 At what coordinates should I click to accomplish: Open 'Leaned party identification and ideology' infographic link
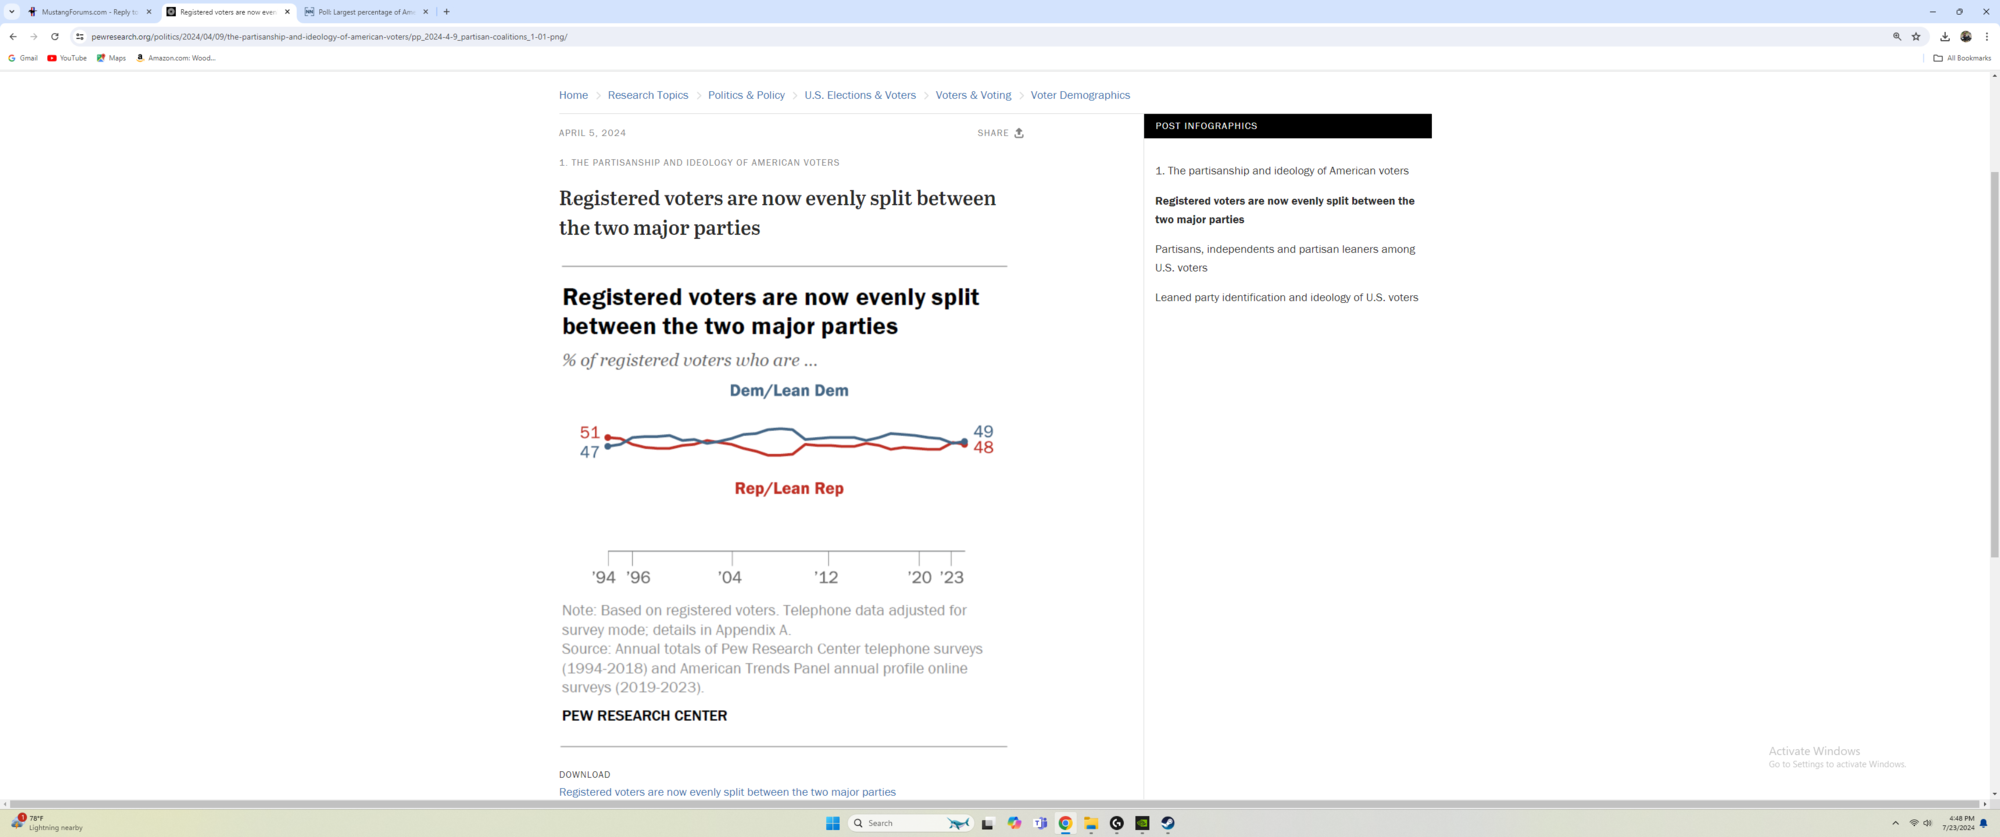pyautogui.click(x=1286, y=297)
